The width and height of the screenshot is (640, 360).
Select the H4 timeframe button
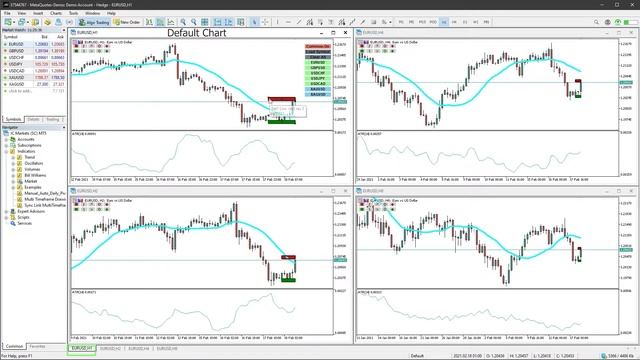[x=454, y=22]
